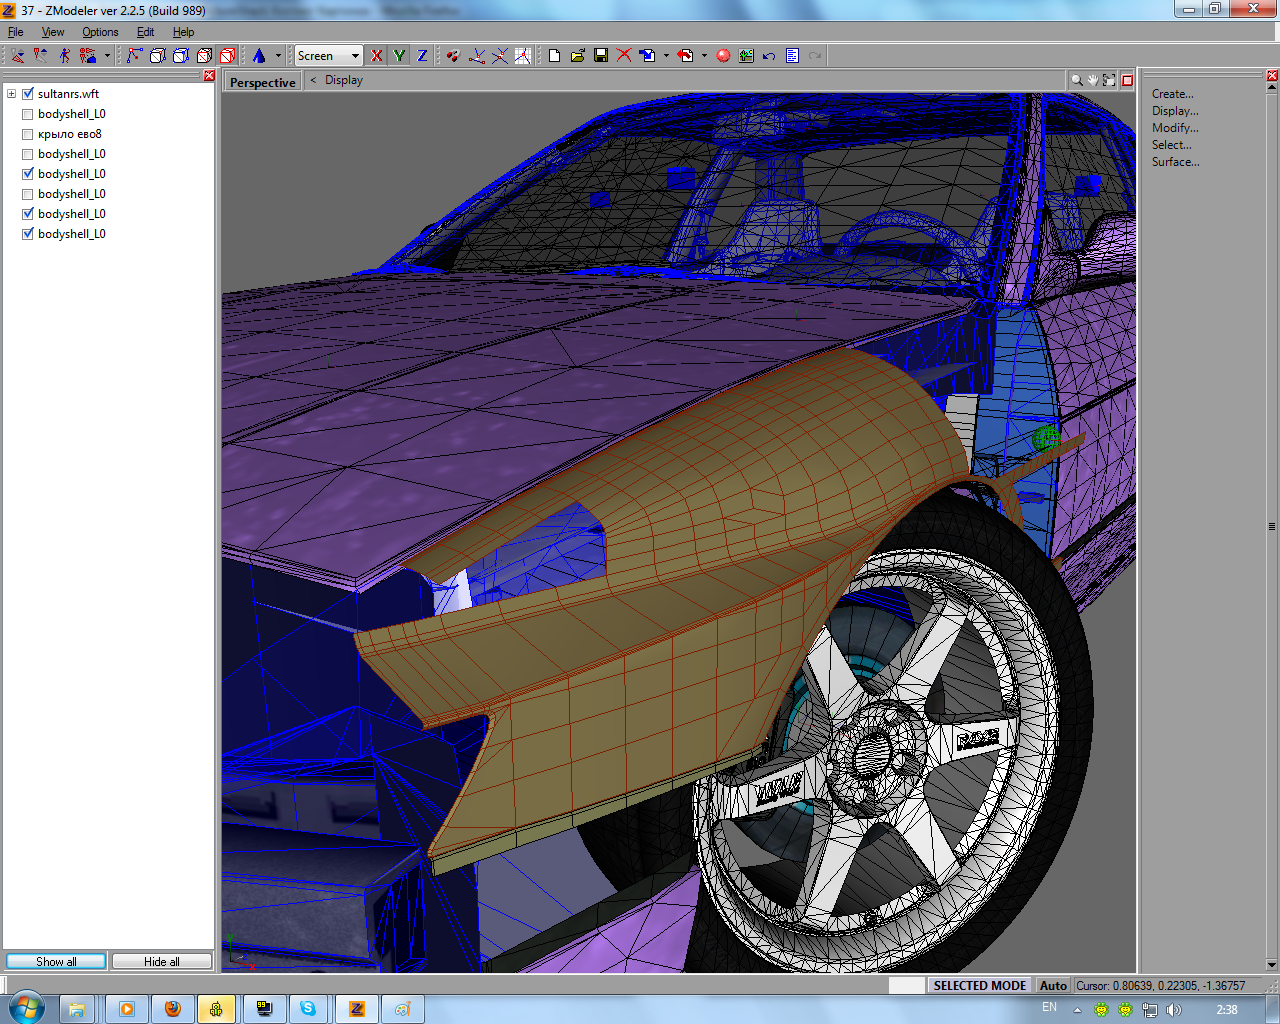
Task: Collapse viewport toolbar with '<' arrow
Action: 313,80
